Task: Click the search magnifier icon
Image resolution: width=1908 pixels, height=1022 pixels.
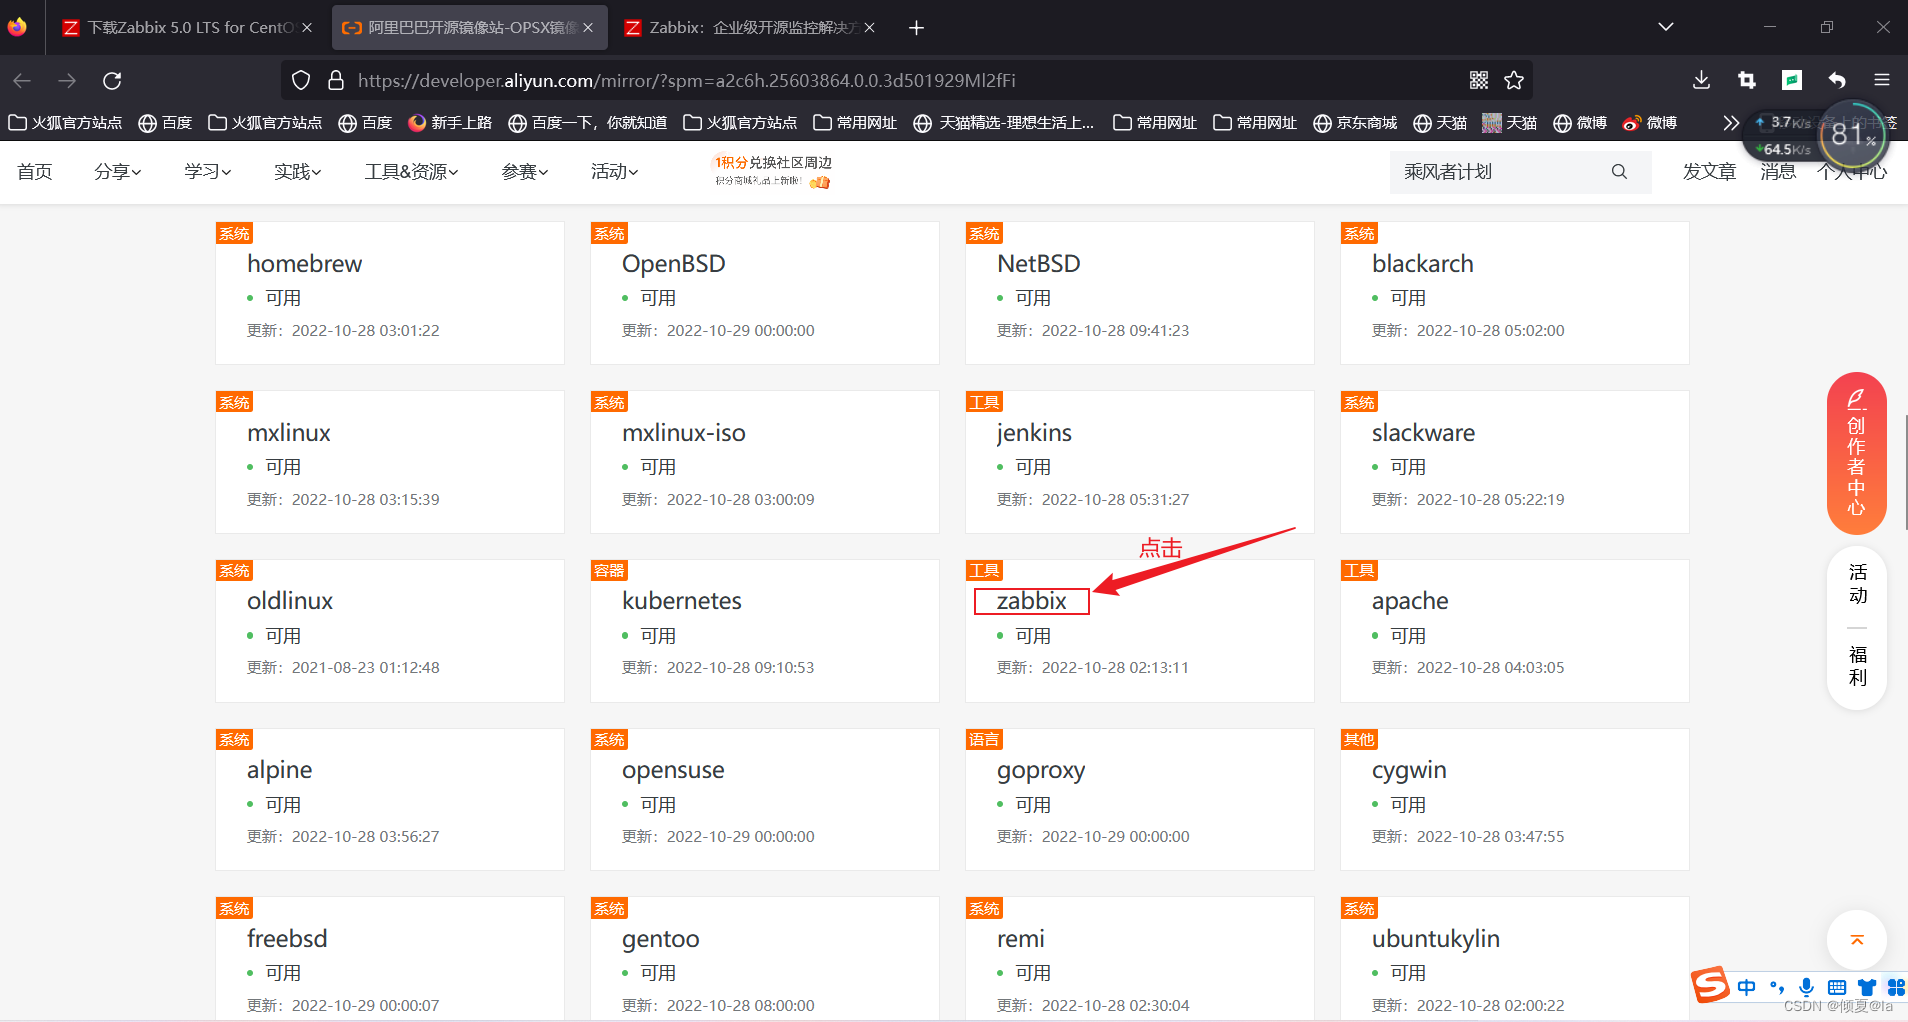Action: coord(1619,172)
